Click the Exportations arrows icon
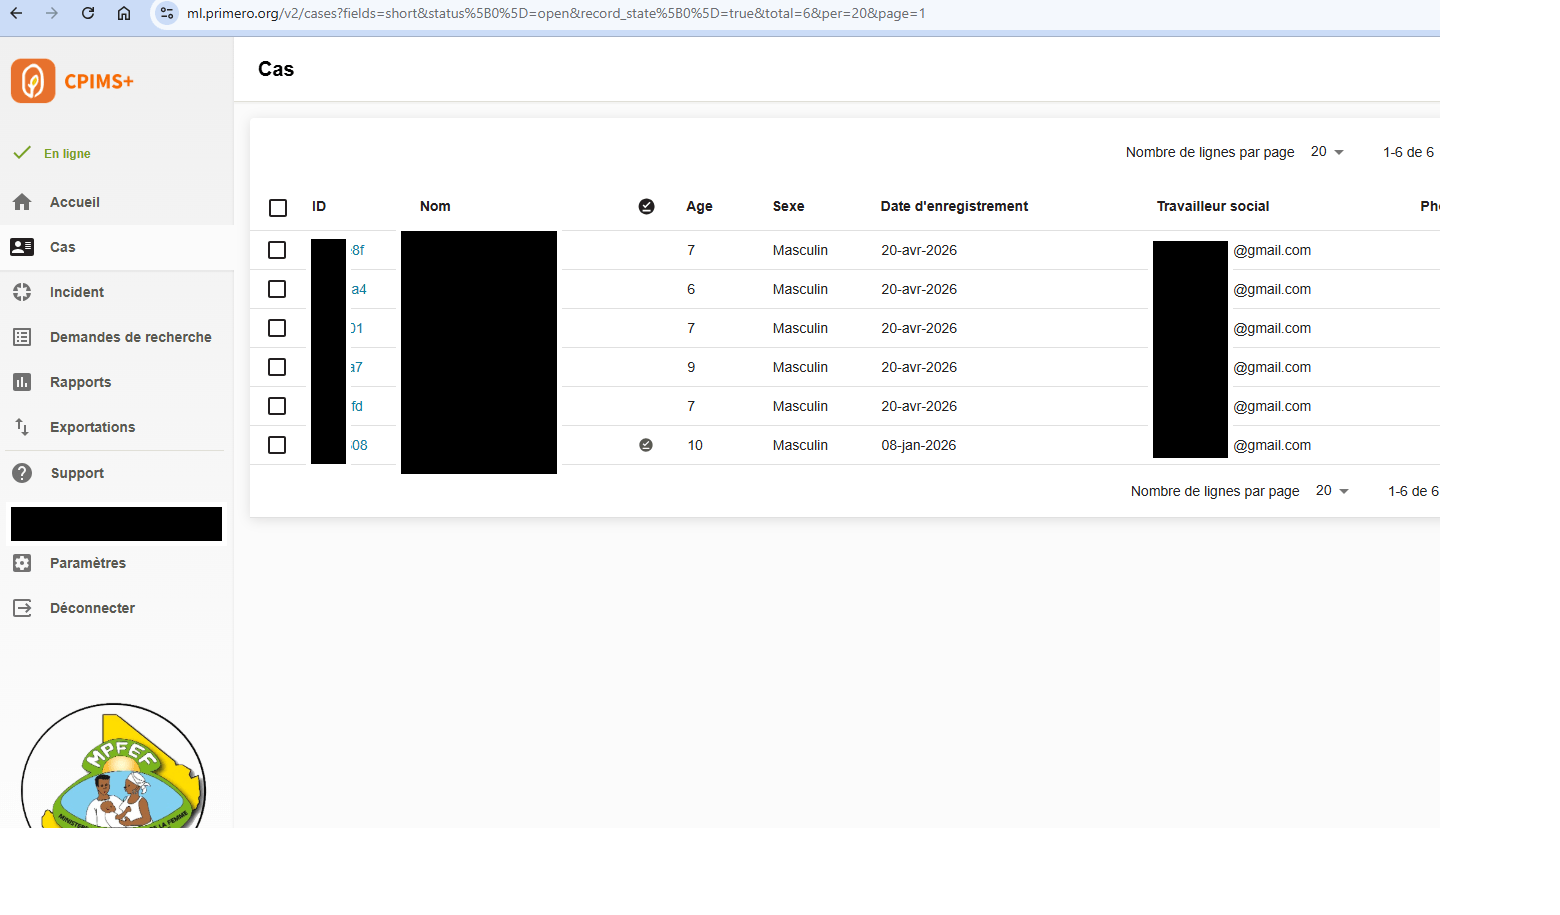 pos(22,427)
